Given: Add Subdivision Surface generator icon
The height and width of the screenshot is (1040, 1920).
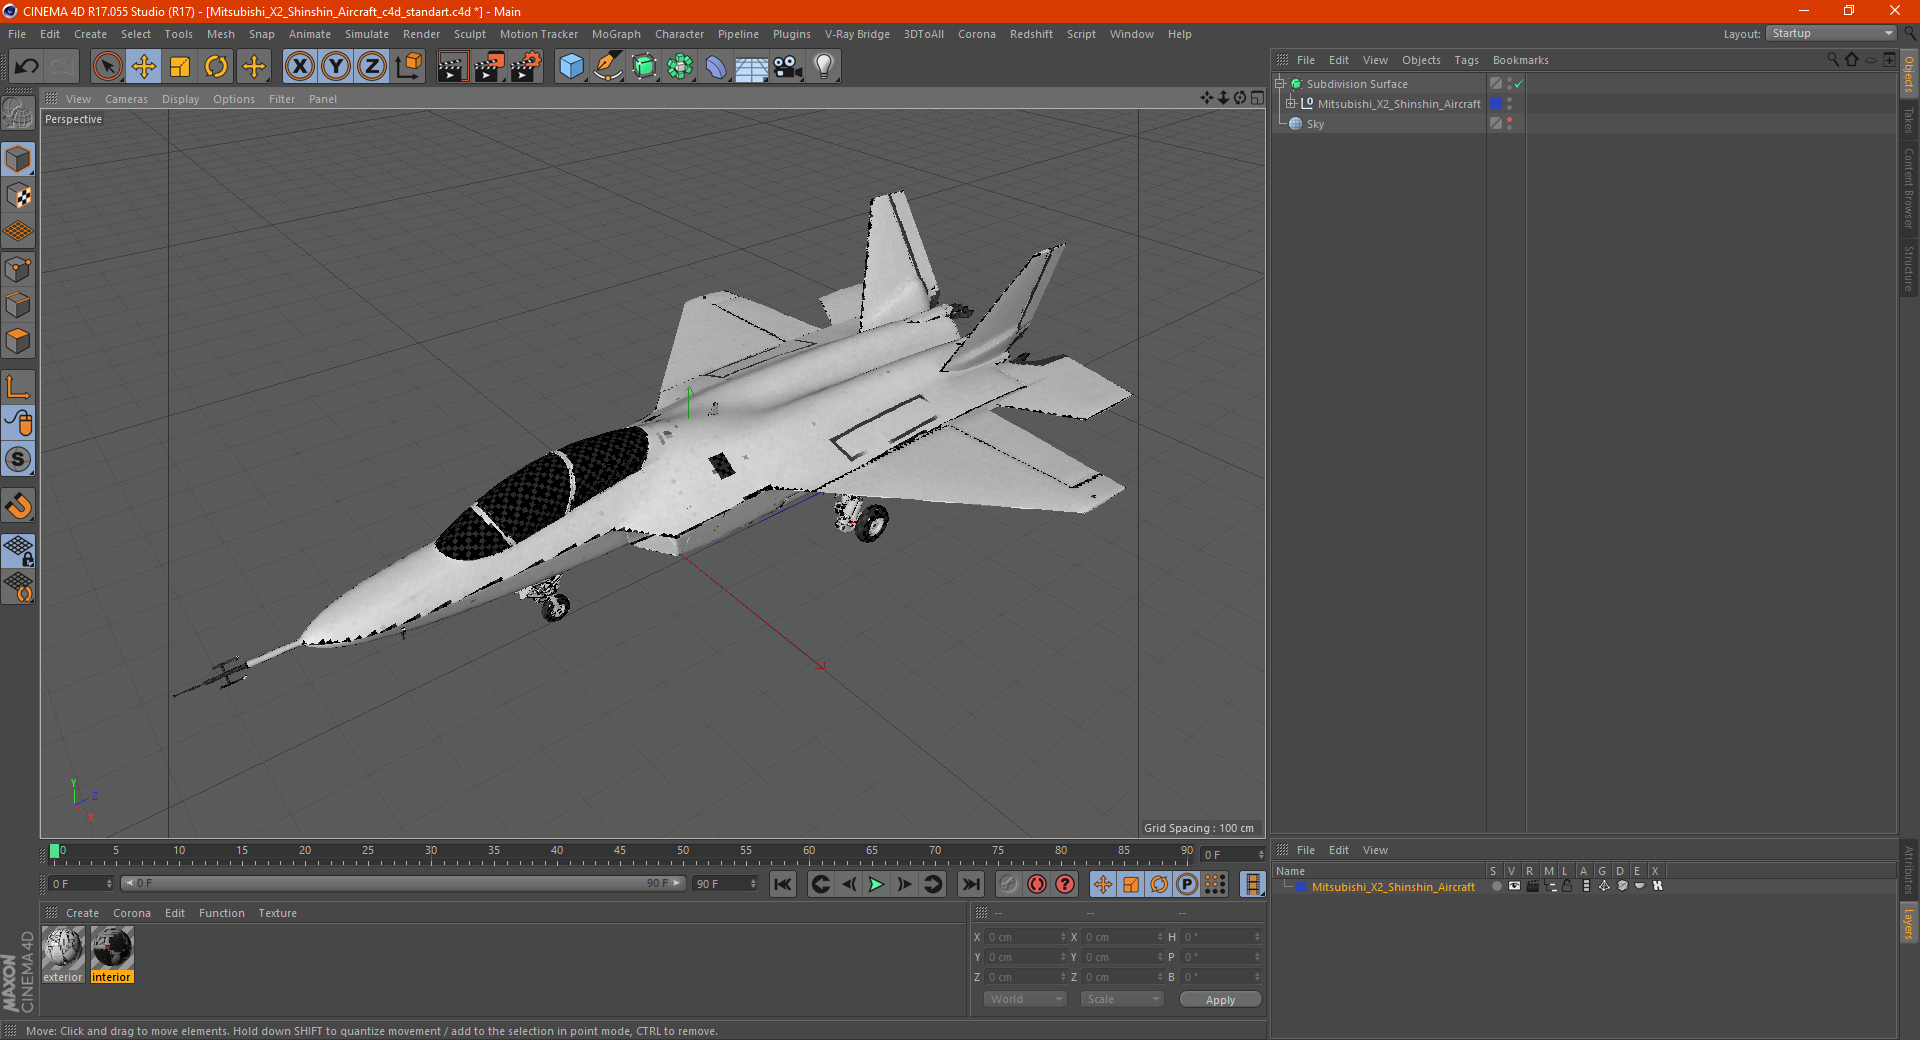Looking at the screenshot, I should [x=644, y=67].
